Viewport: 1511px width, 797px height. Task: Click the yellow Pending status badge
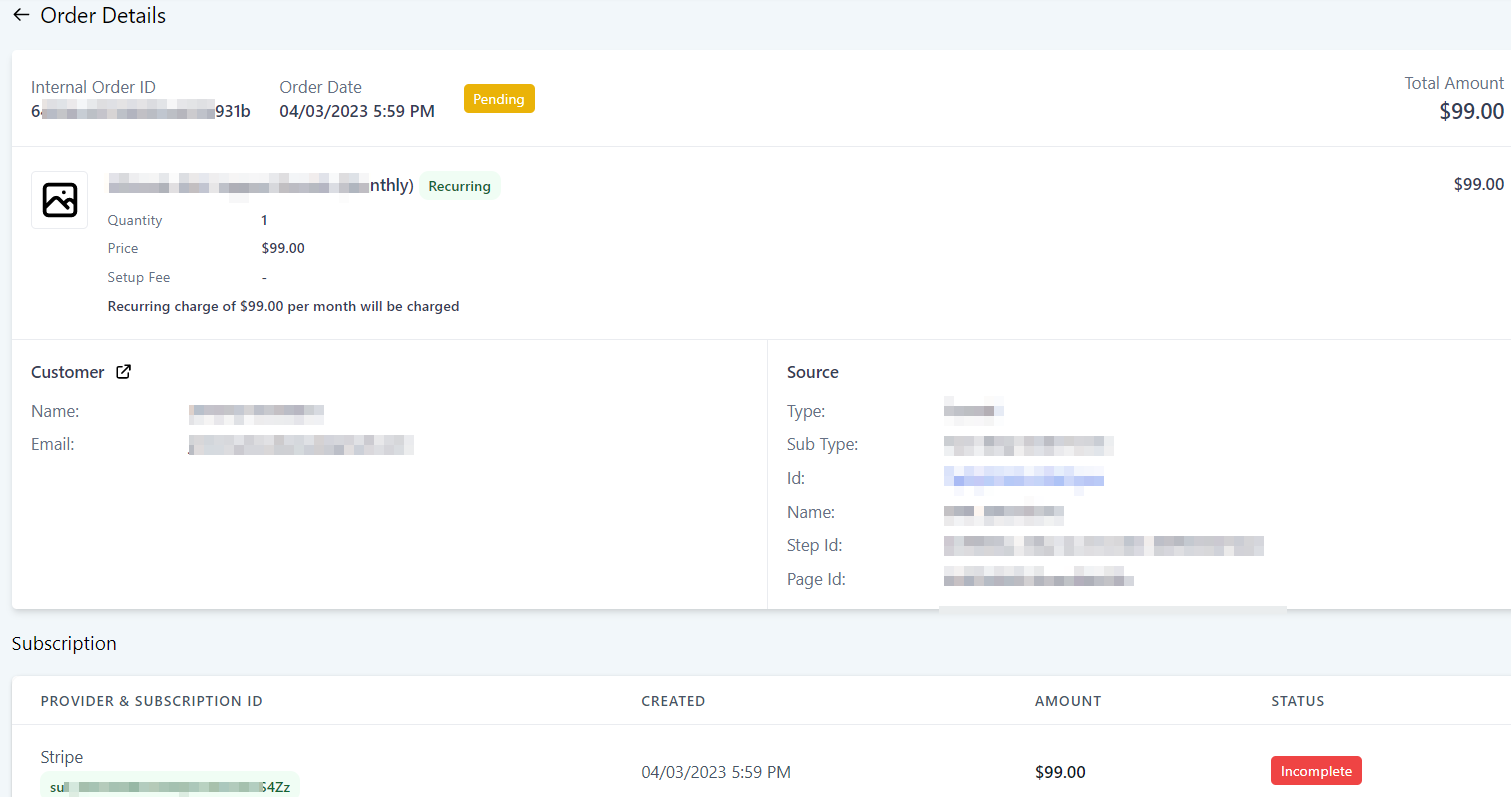click(499, 99)
